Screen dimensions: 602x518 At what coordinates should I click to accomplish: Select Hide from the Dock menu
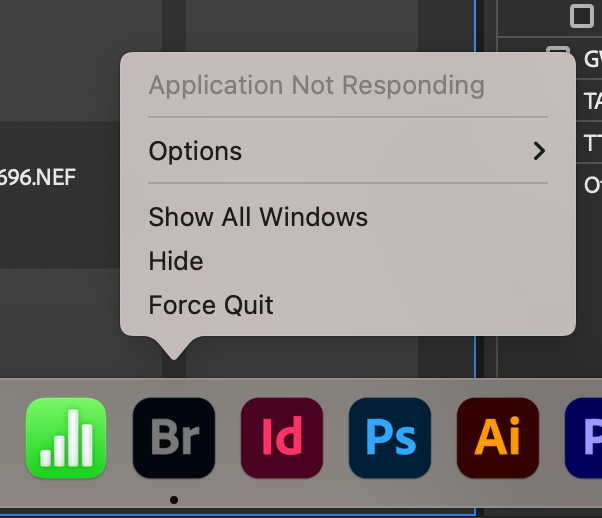click(x=176, y=261)
